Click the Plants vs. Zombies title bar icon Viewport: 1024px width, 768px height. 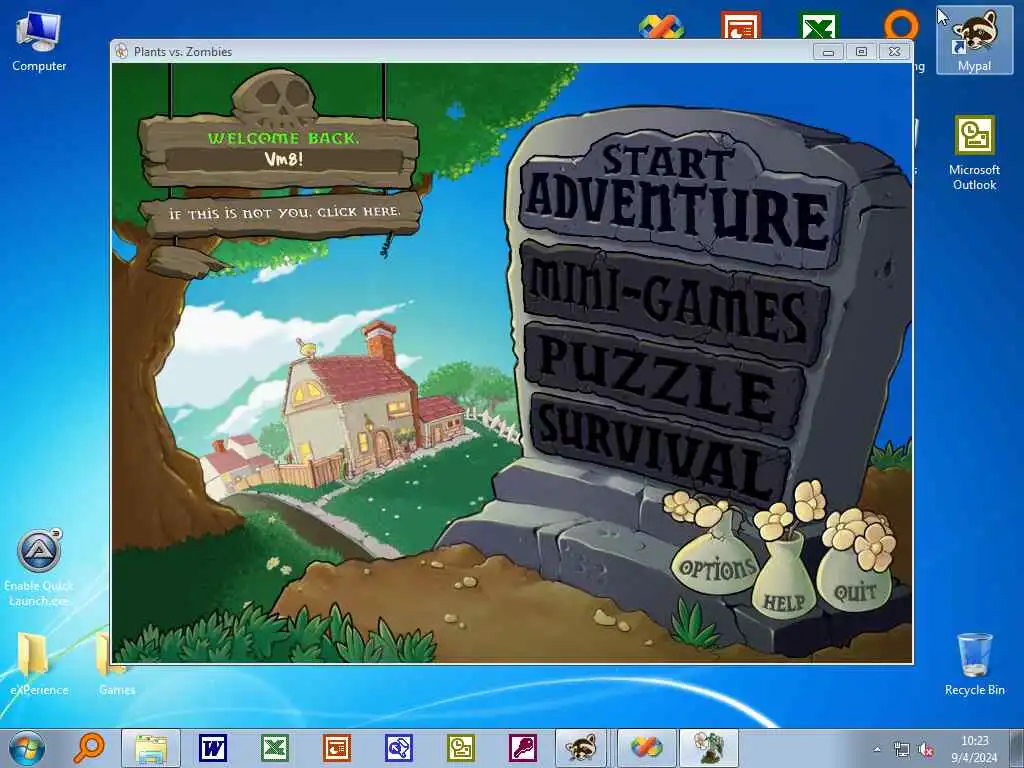[121, 52]
